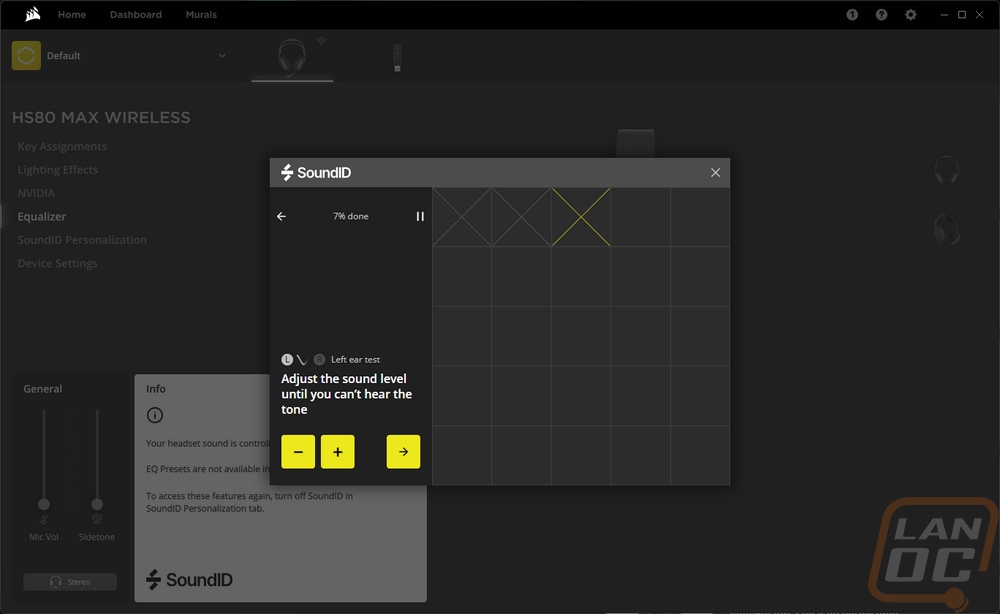Select the headset device icon tab
This screenshot has width=1000, height=614.
click(292, 57)
